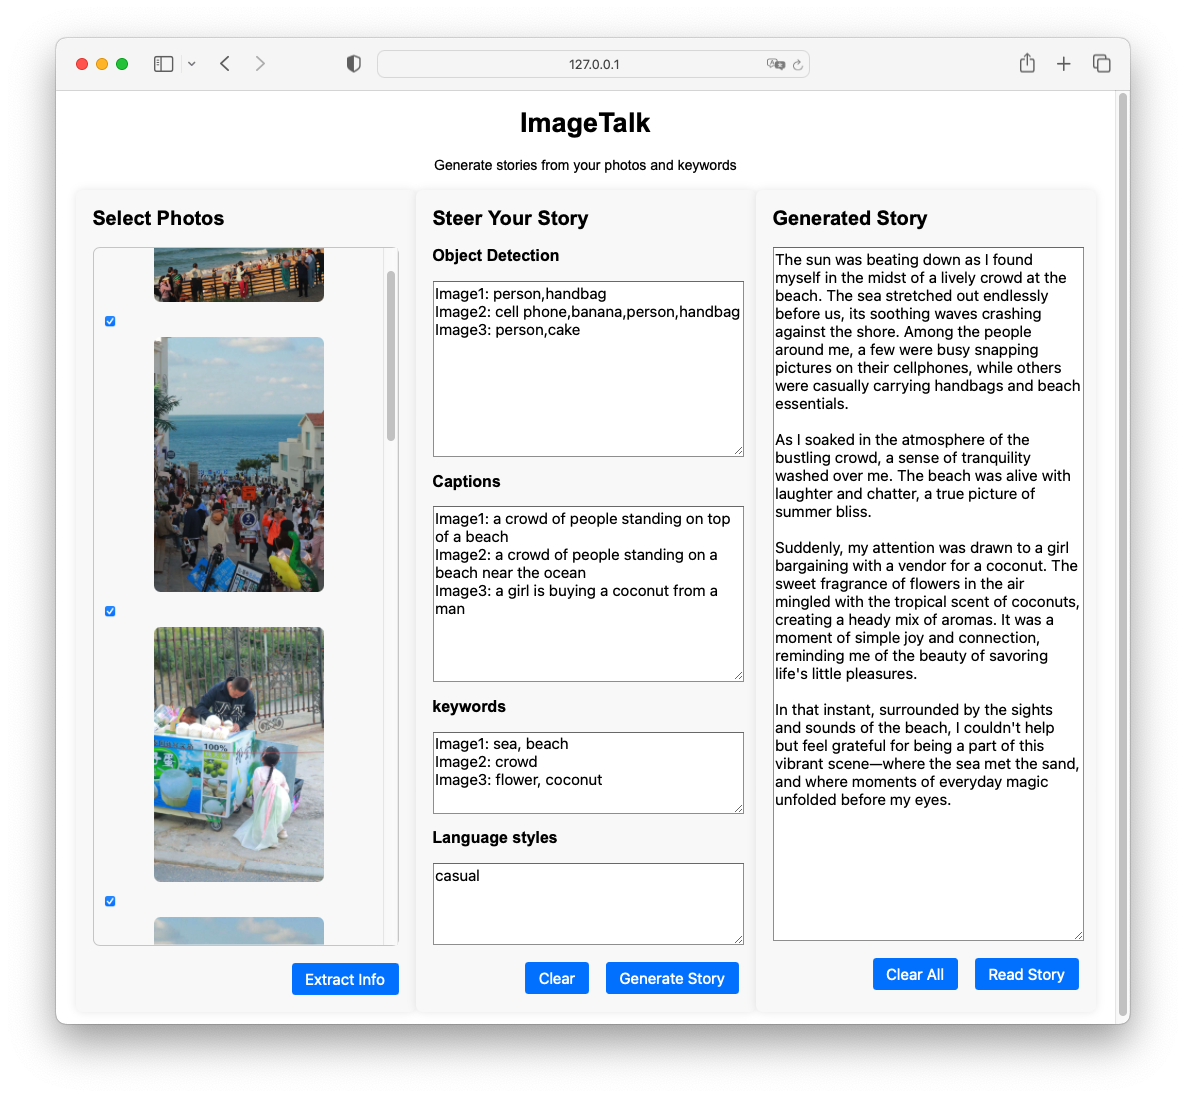Click the translate page icon
Image resolution: width=1186 pixels, height=1098 pixels.
(775, 64)
